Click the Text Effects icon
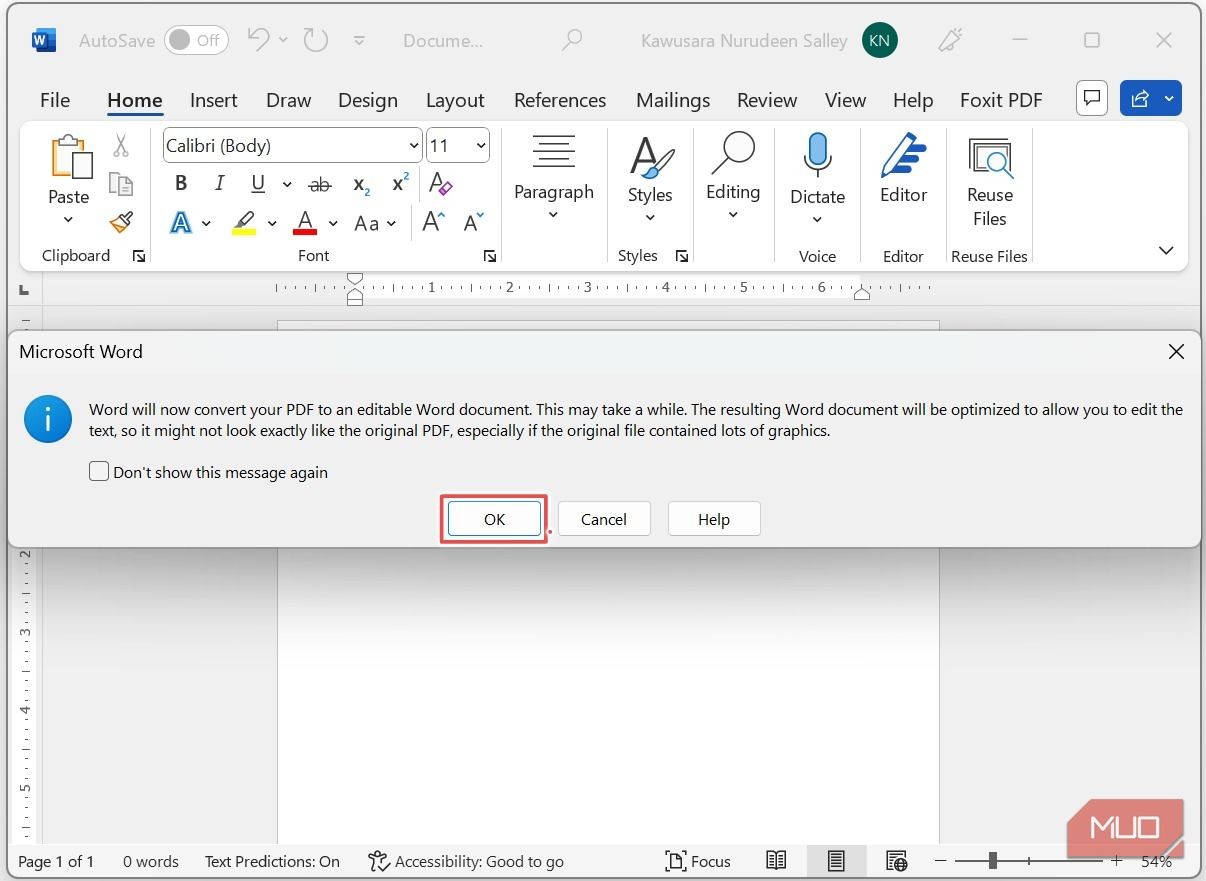1206x881 pixels. pyautogui.click(x=181, y=222)
